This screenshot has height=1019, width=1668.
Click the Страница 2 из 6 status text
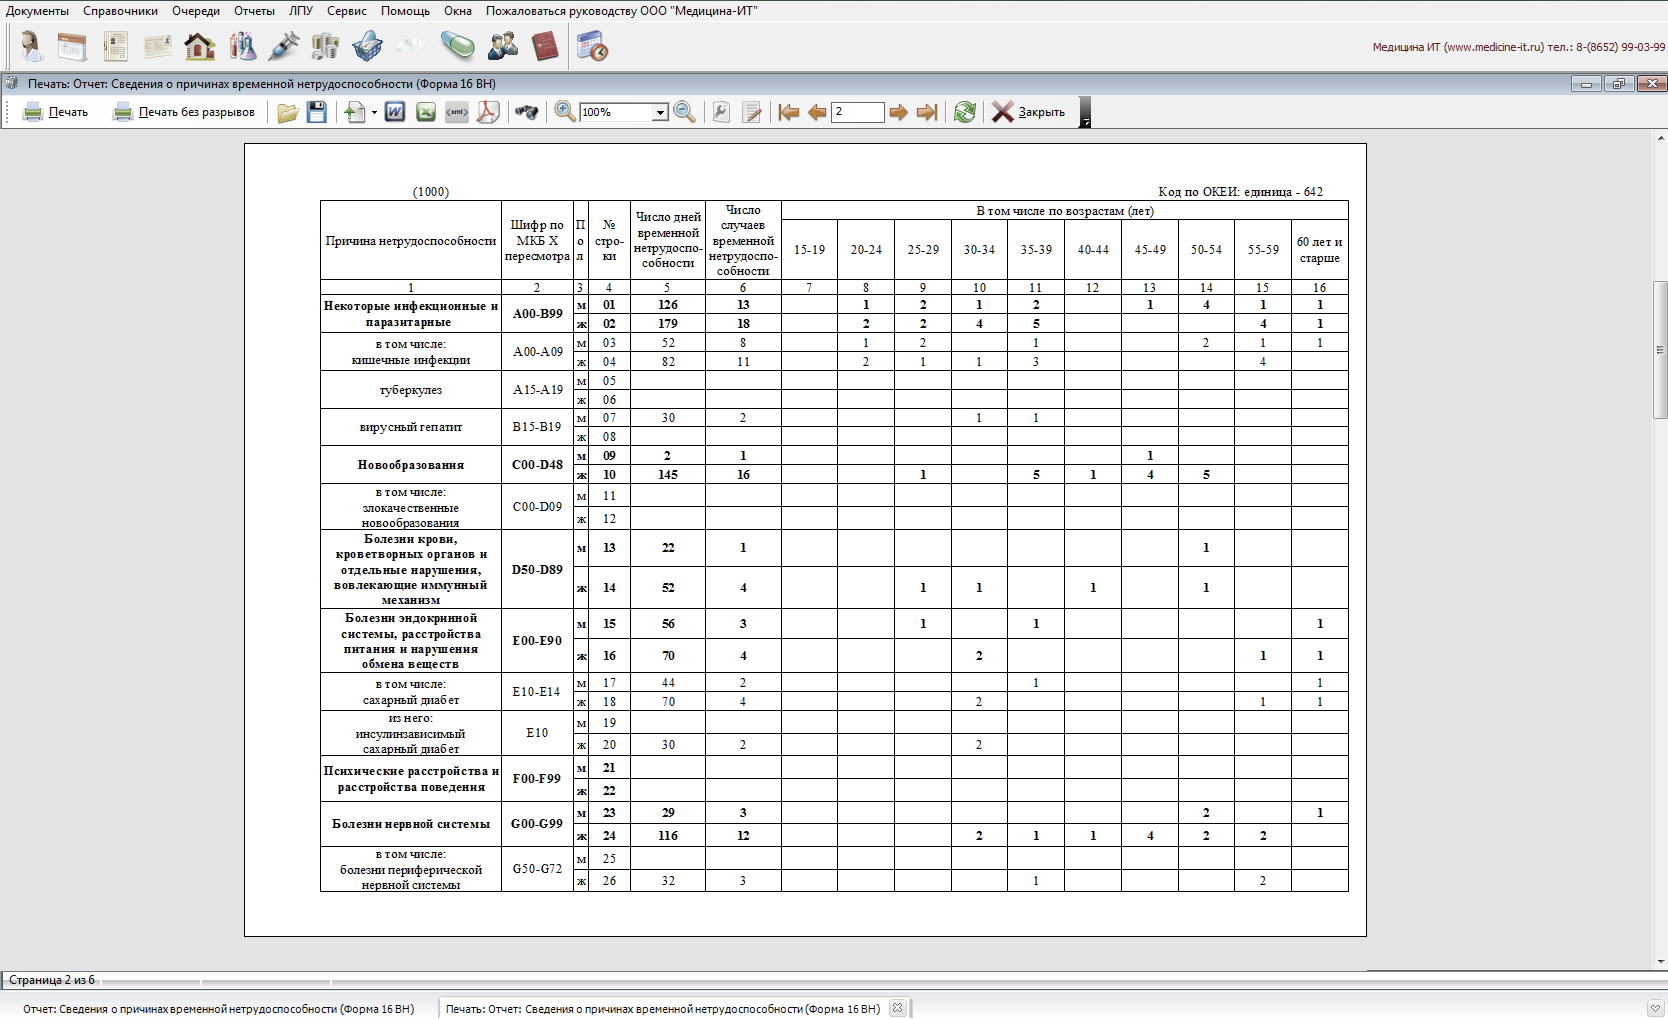coord(52,980)
